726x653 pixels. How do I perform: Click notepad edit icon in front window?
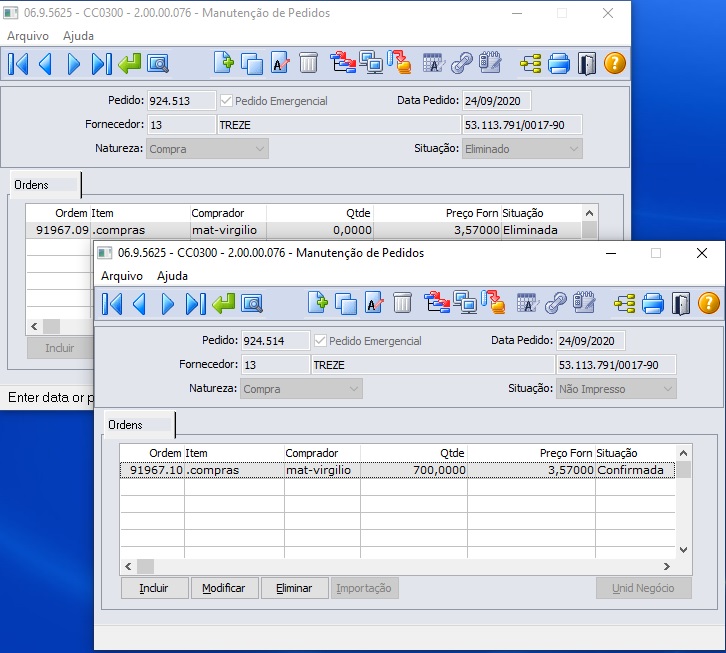click(x=583, y=302)
